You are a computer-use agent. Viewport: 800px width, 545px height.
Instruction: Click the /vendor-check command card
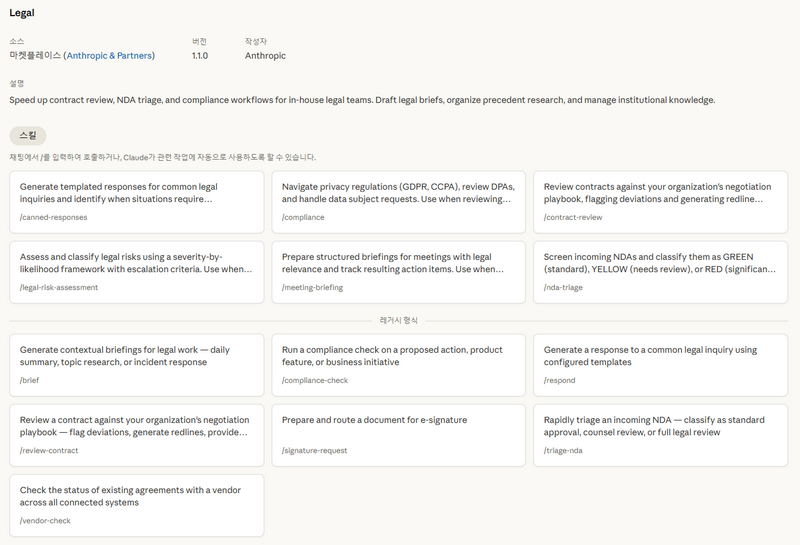136,505
